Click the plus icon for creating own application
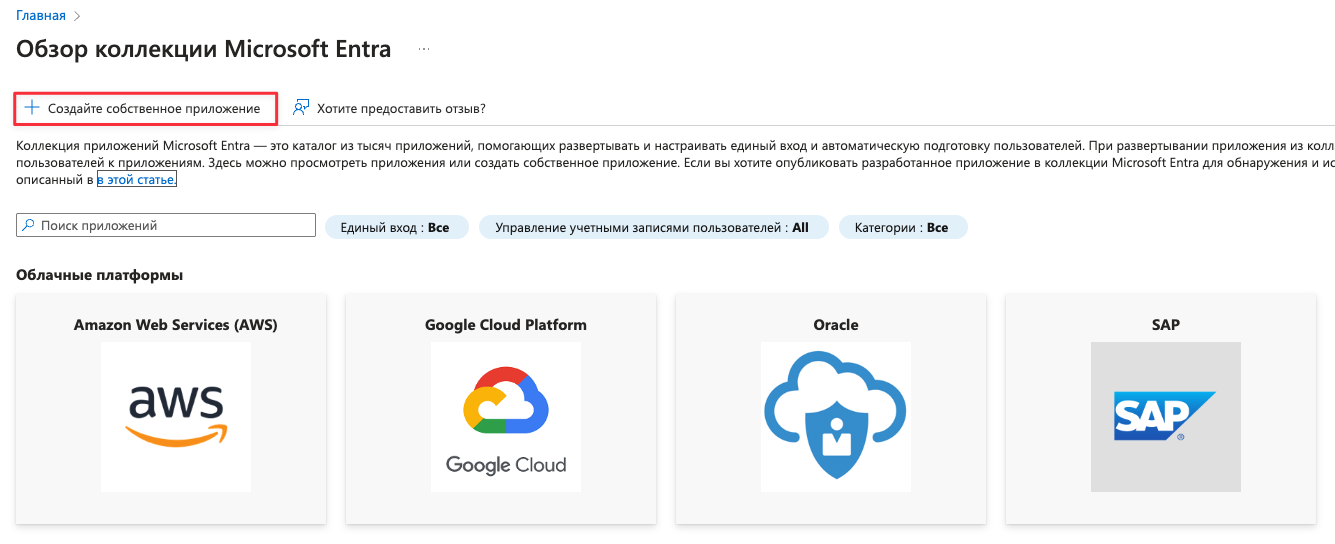Viewport: 1335px width, 544px height. [32, 108]
